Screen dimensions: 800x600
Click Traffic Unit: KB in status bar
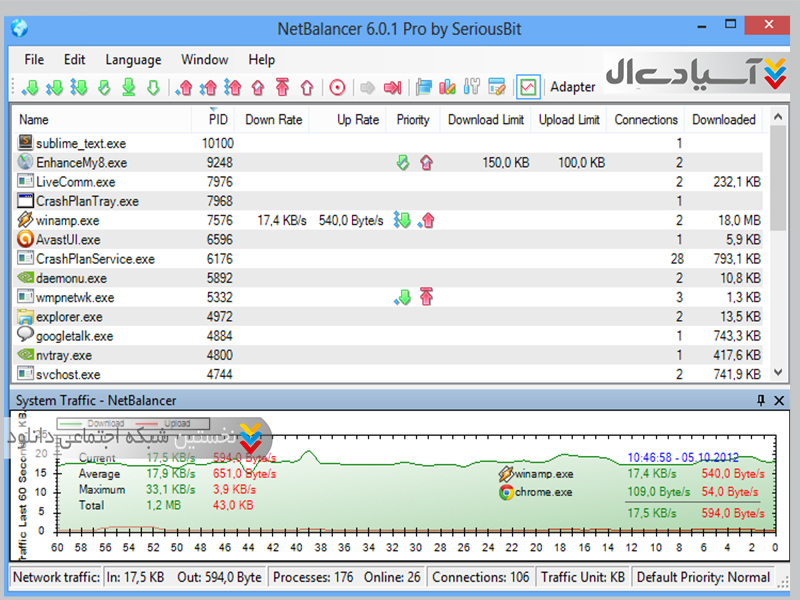coord(581,577)
